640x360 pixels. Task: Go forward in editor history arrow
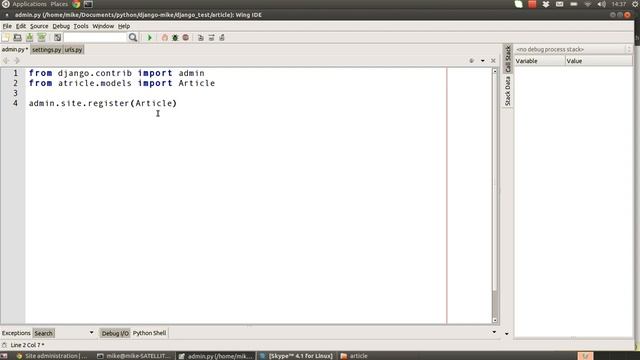point(17,60)
